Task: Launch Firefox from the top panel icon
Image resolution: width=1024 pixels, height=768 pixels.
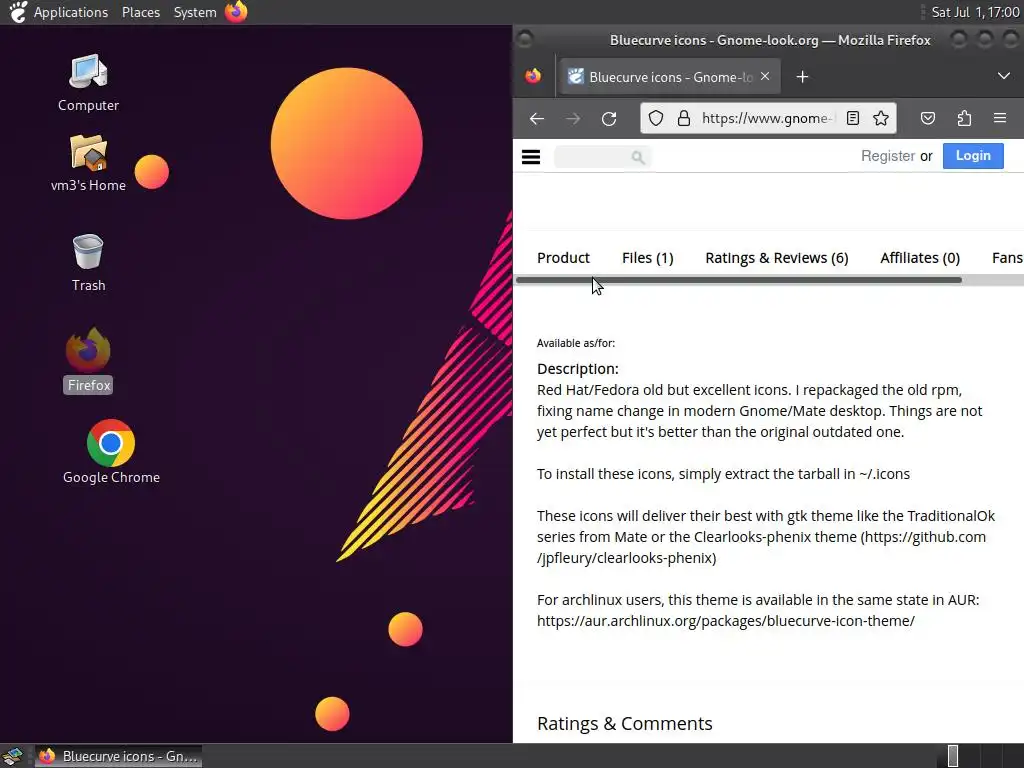Action: 236,12
